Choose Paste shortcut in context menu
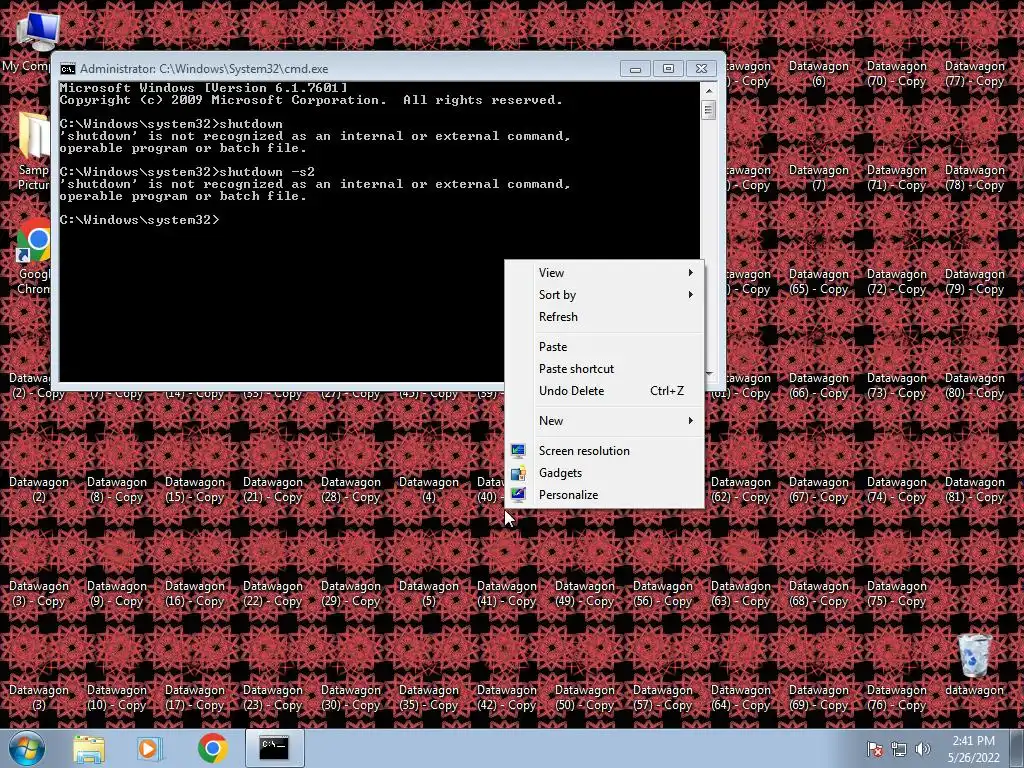This screenshot has width=1024, height=768. click(605, 369)
